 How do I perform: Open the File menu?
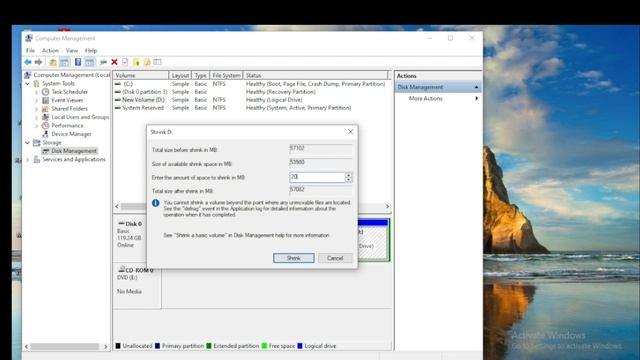31,51
